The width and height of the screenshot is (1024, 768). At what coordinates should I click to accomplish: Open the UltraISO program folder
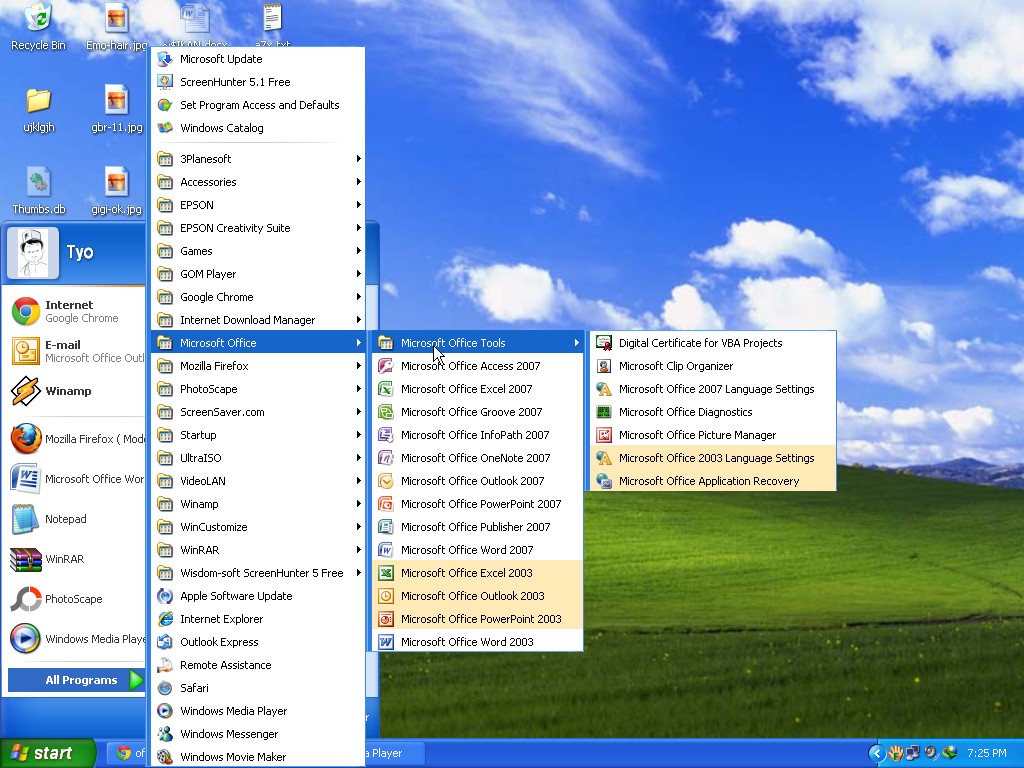[x=258, y=458]
